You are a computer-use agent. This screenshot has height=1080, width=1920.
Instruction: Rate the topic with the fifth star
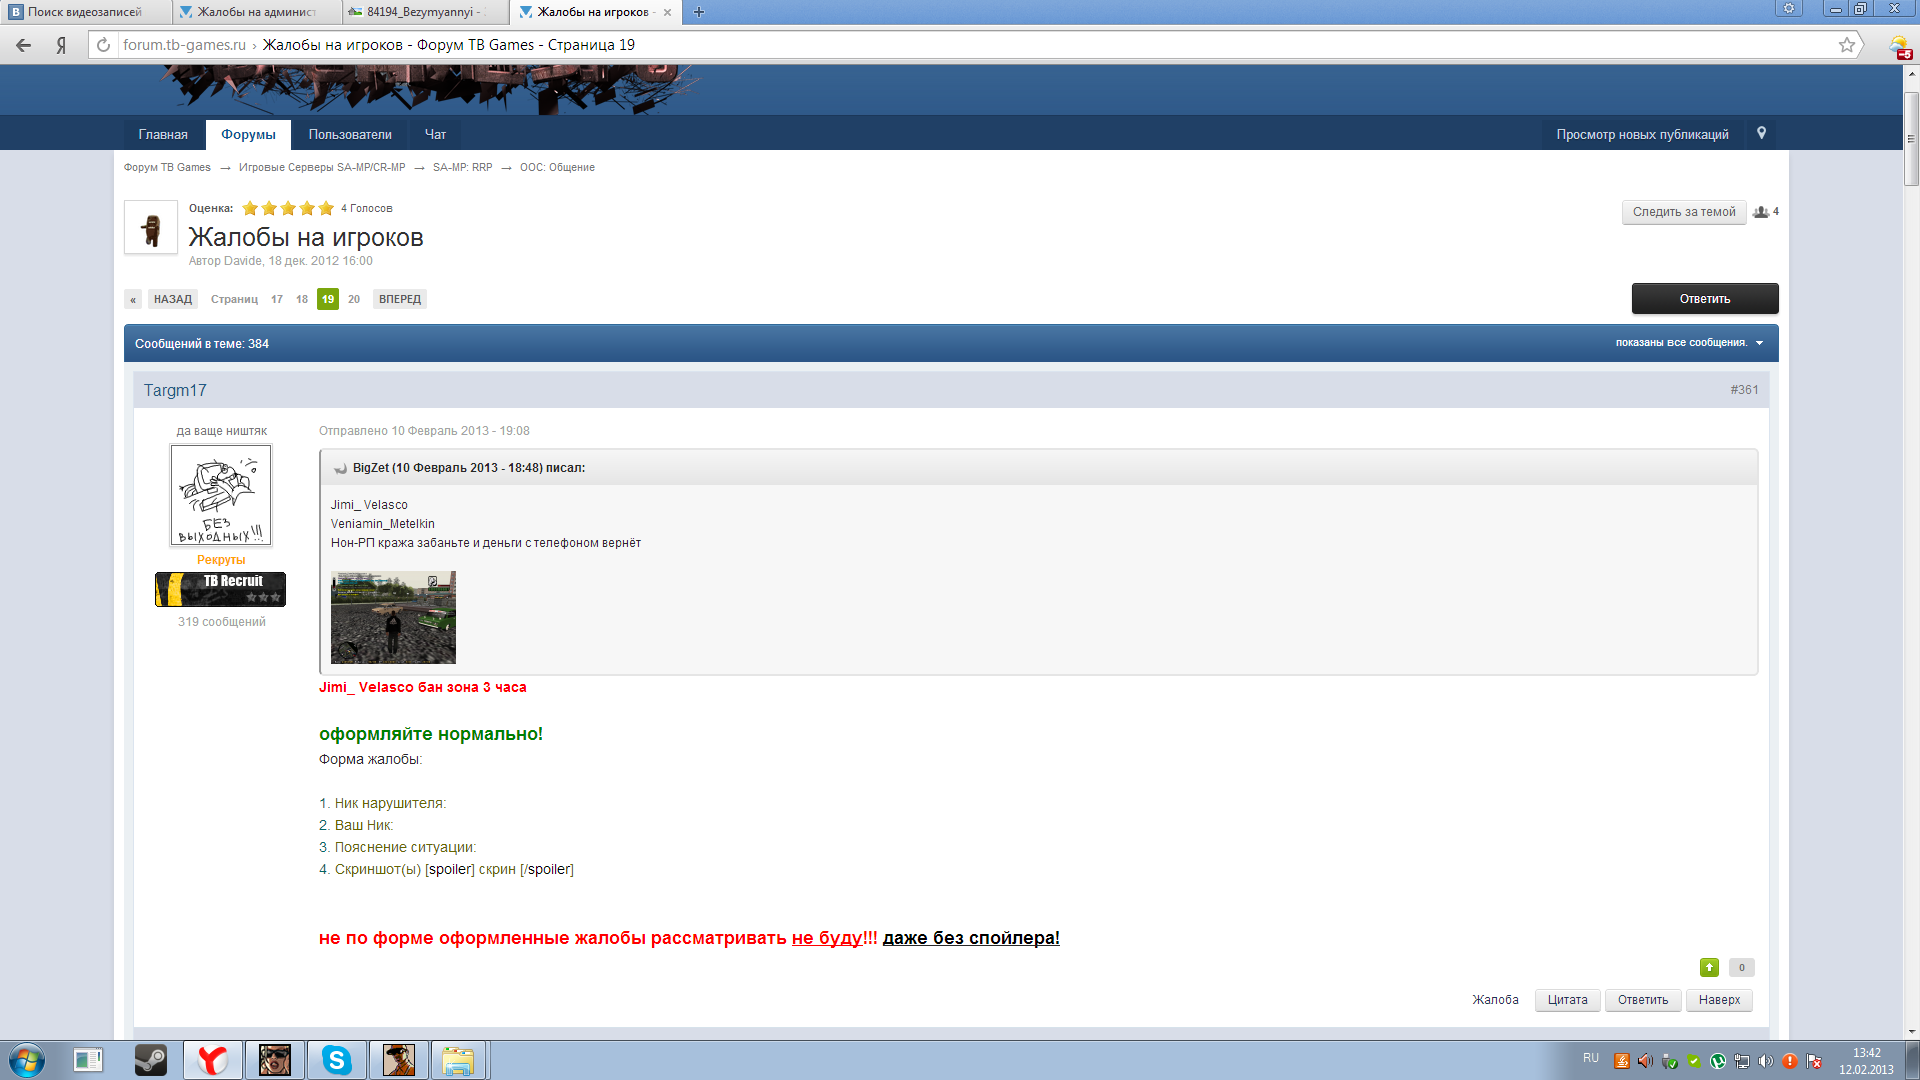pyautogui.click(x=326, y=208)
